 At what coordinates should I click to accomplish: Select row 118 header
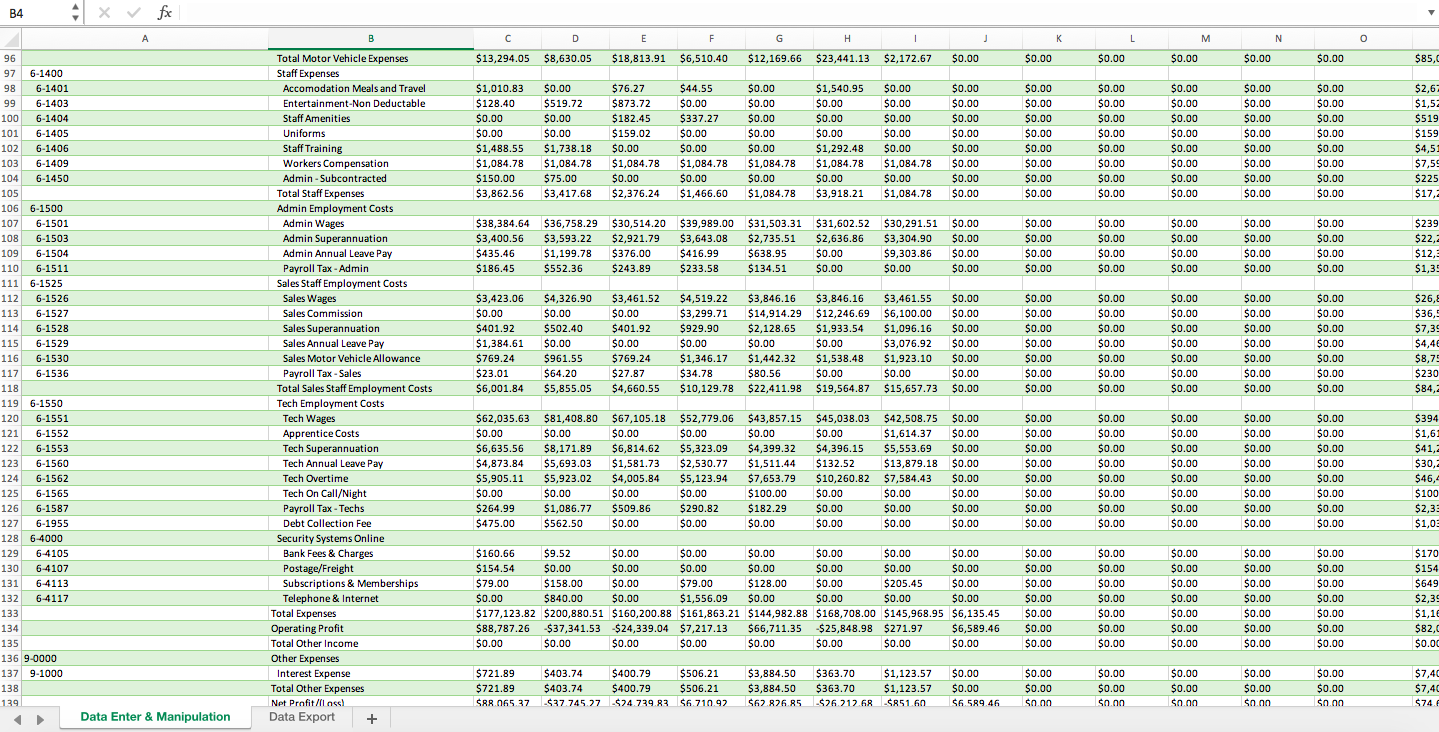pos(11,389)
